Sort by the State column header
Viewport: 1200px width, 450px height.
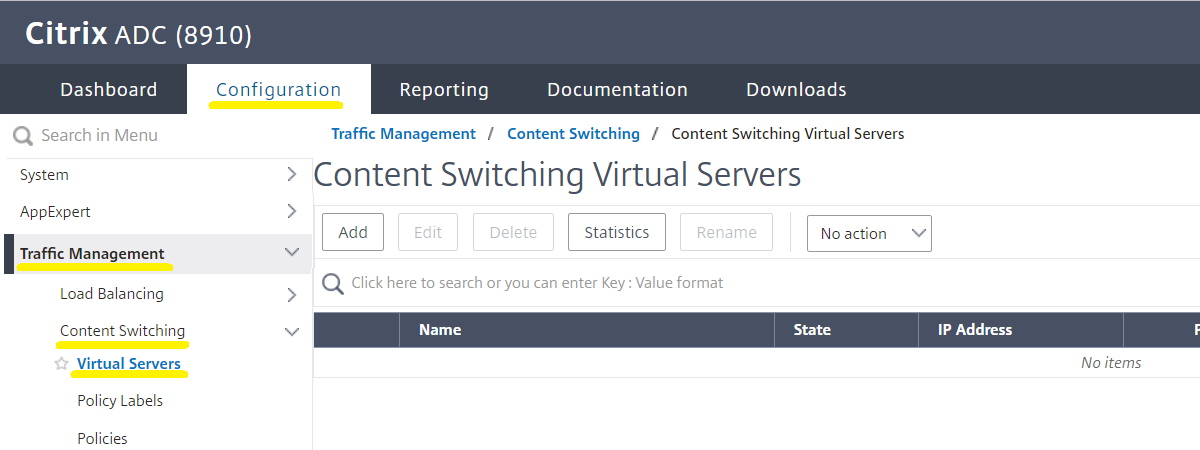pos(847,330)
